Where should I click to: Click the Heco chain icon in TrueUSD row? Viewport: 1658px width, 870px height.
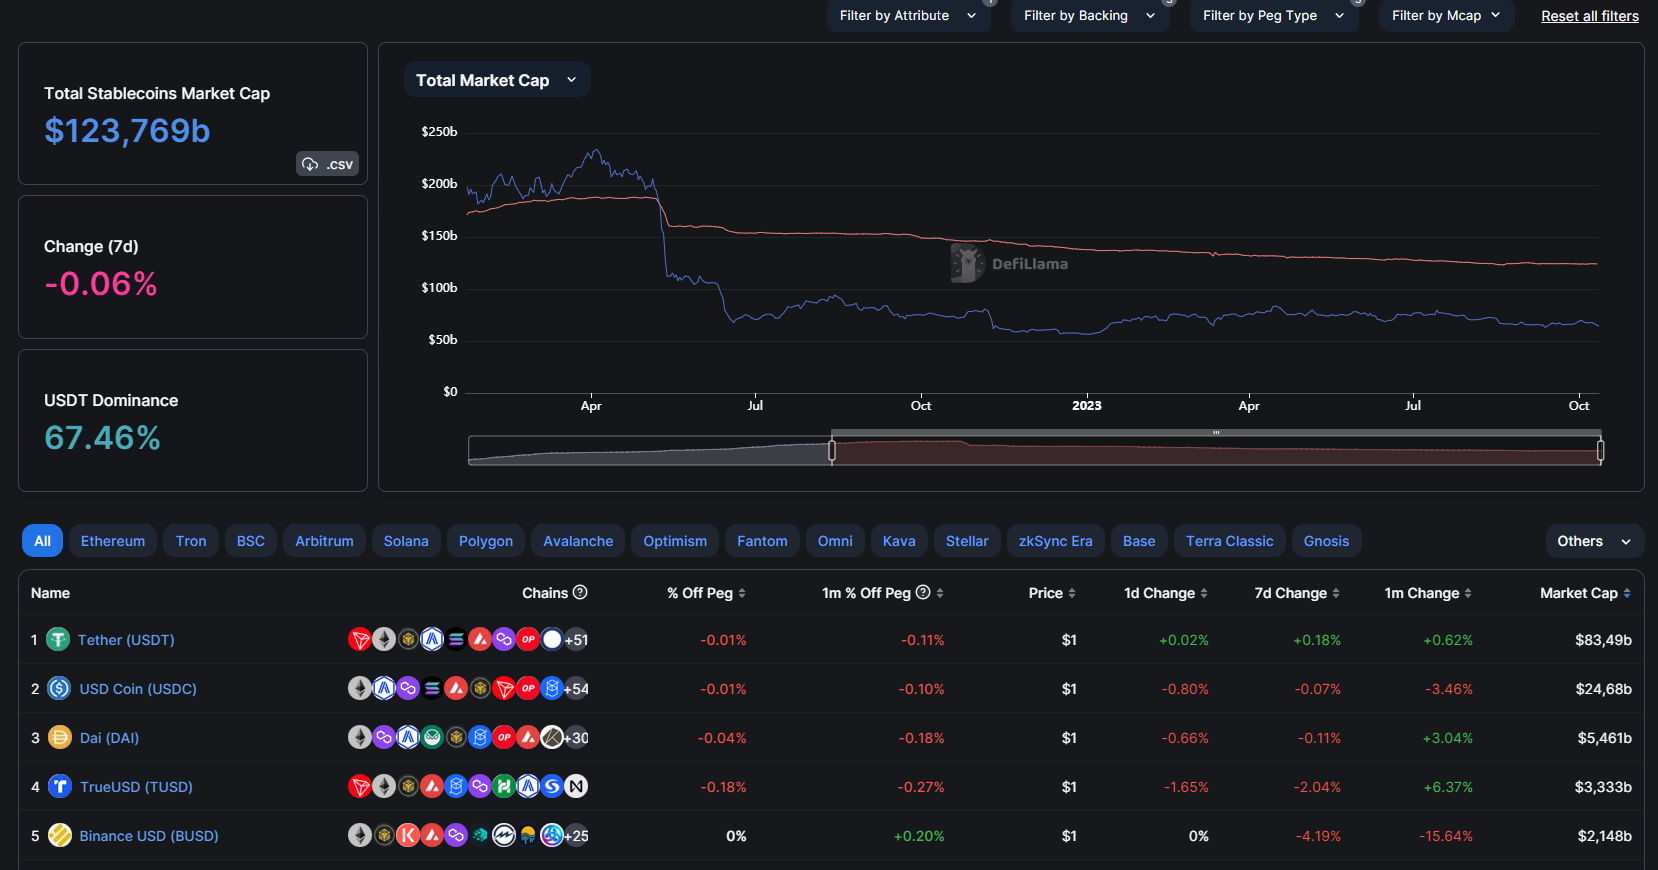(504, 787)
